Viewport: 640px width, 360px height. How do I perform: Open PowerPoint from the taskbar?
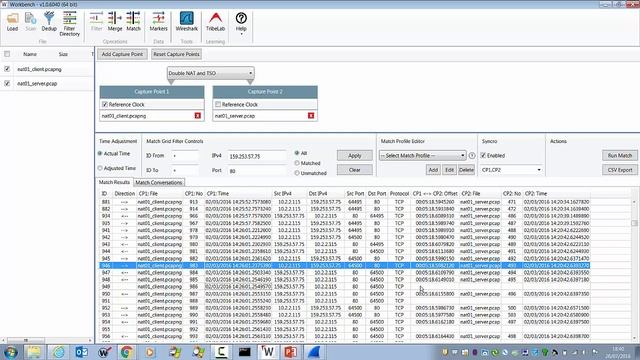(x=290, y=352)
